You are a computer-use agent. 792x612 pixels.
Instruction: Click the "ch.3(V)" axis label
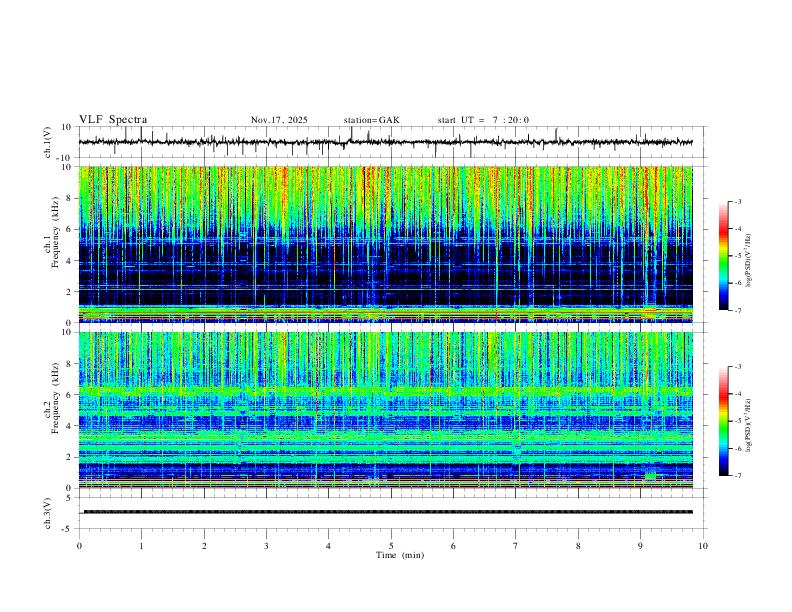(48, 513)
